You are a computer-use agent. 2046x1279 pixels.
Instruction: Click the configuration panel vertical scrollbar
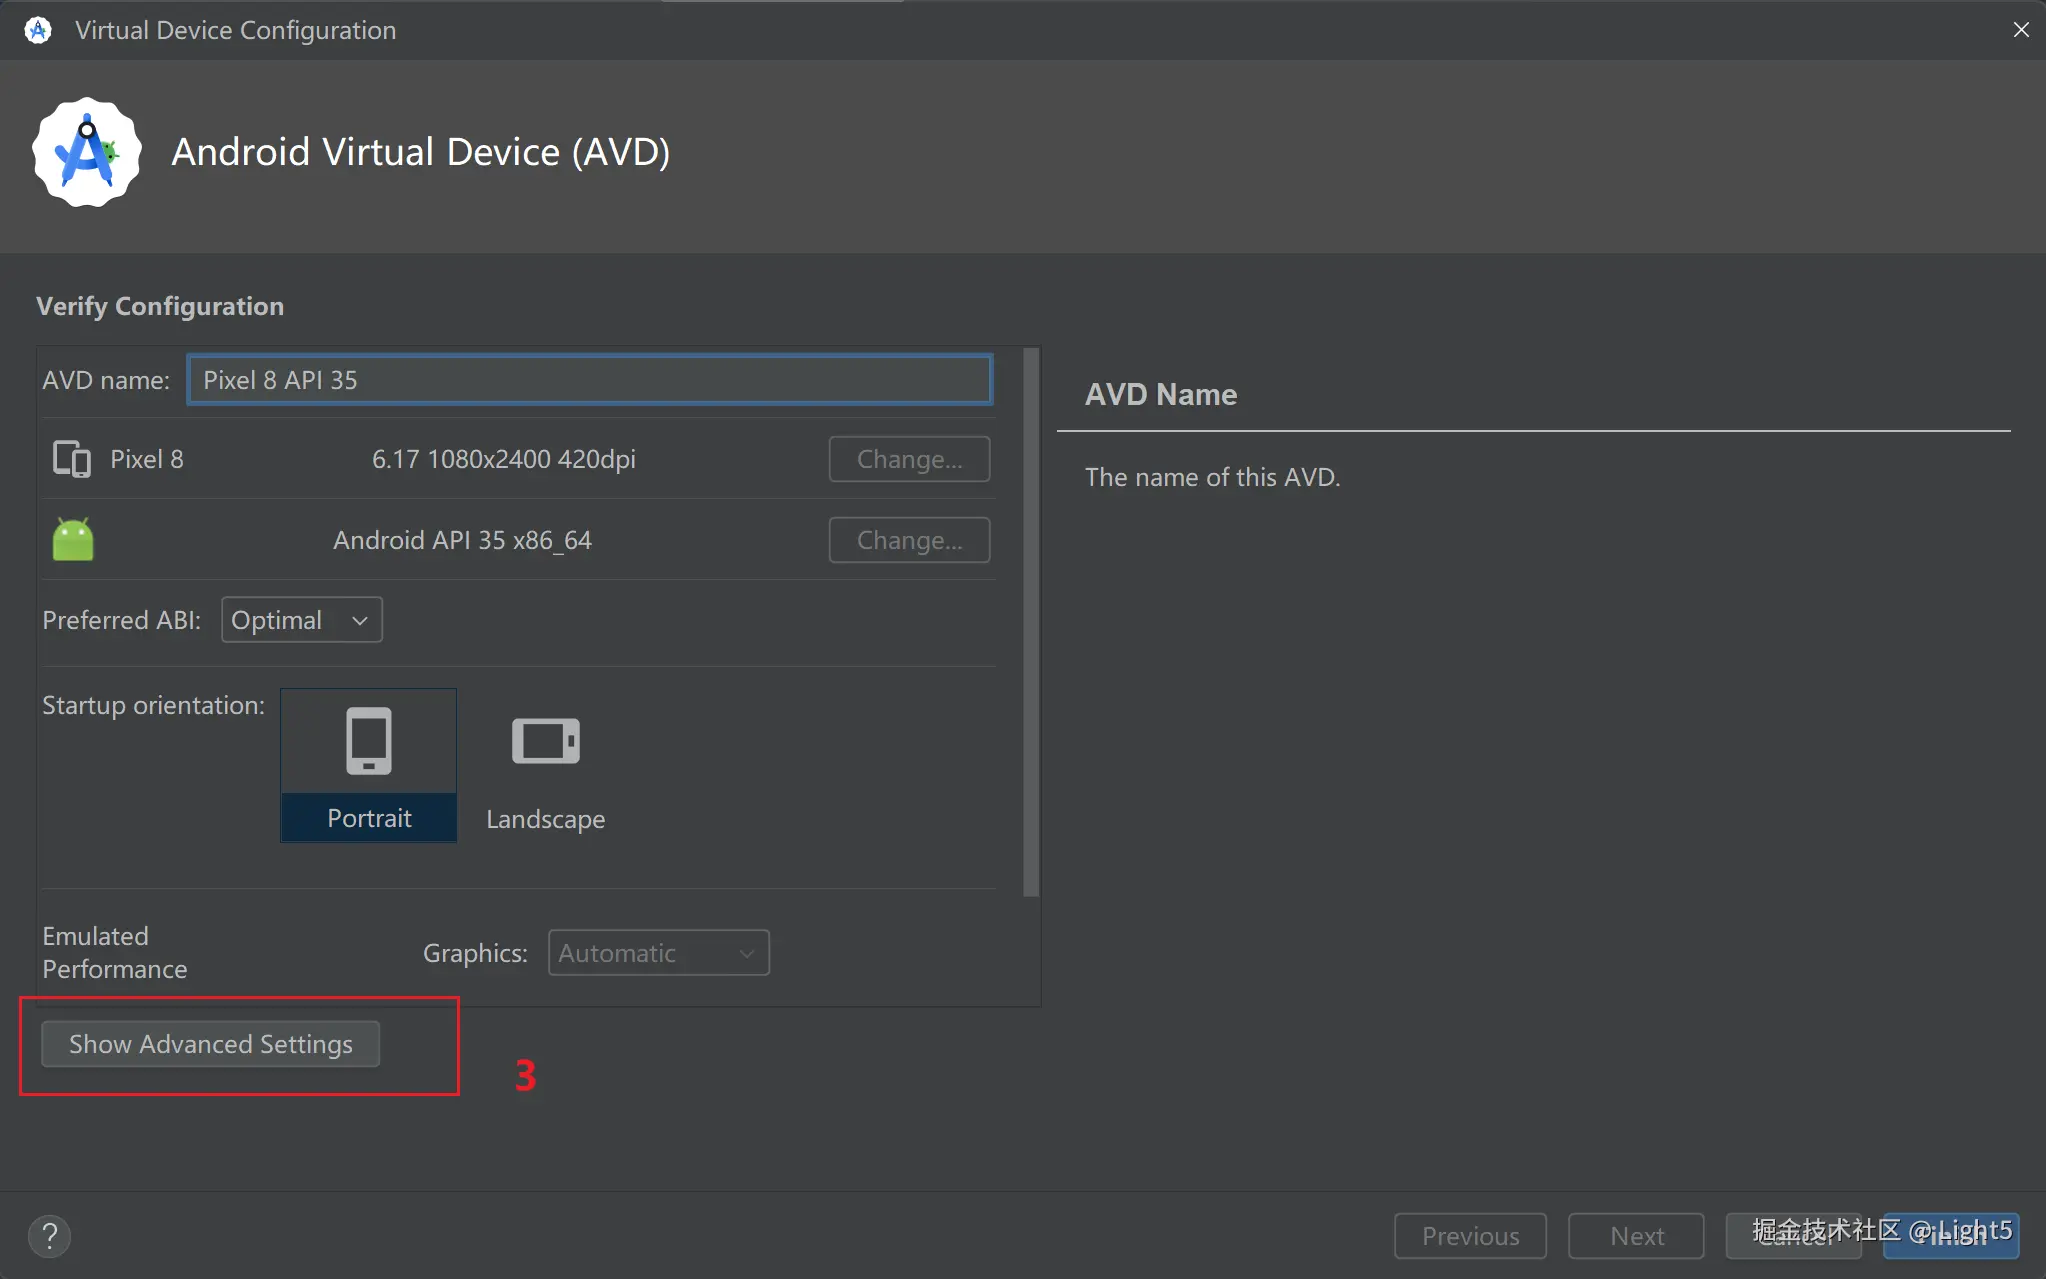1031,620
